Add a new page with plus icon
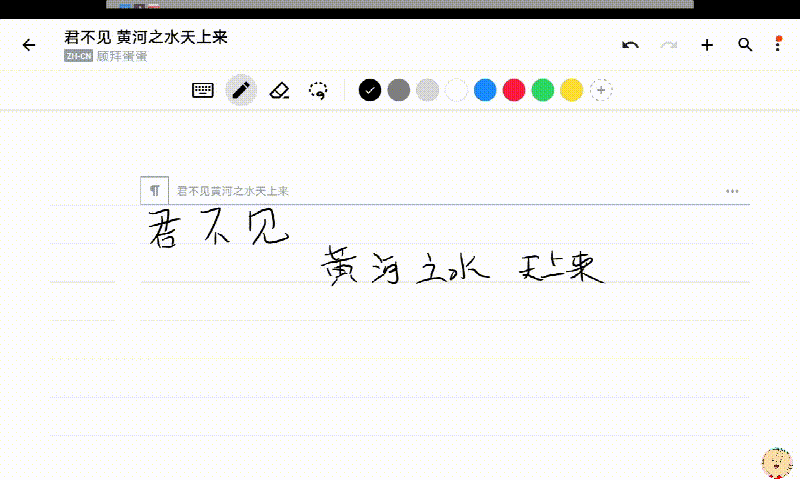Viewport: 800px width, 480px height. [x=707, y=45]
